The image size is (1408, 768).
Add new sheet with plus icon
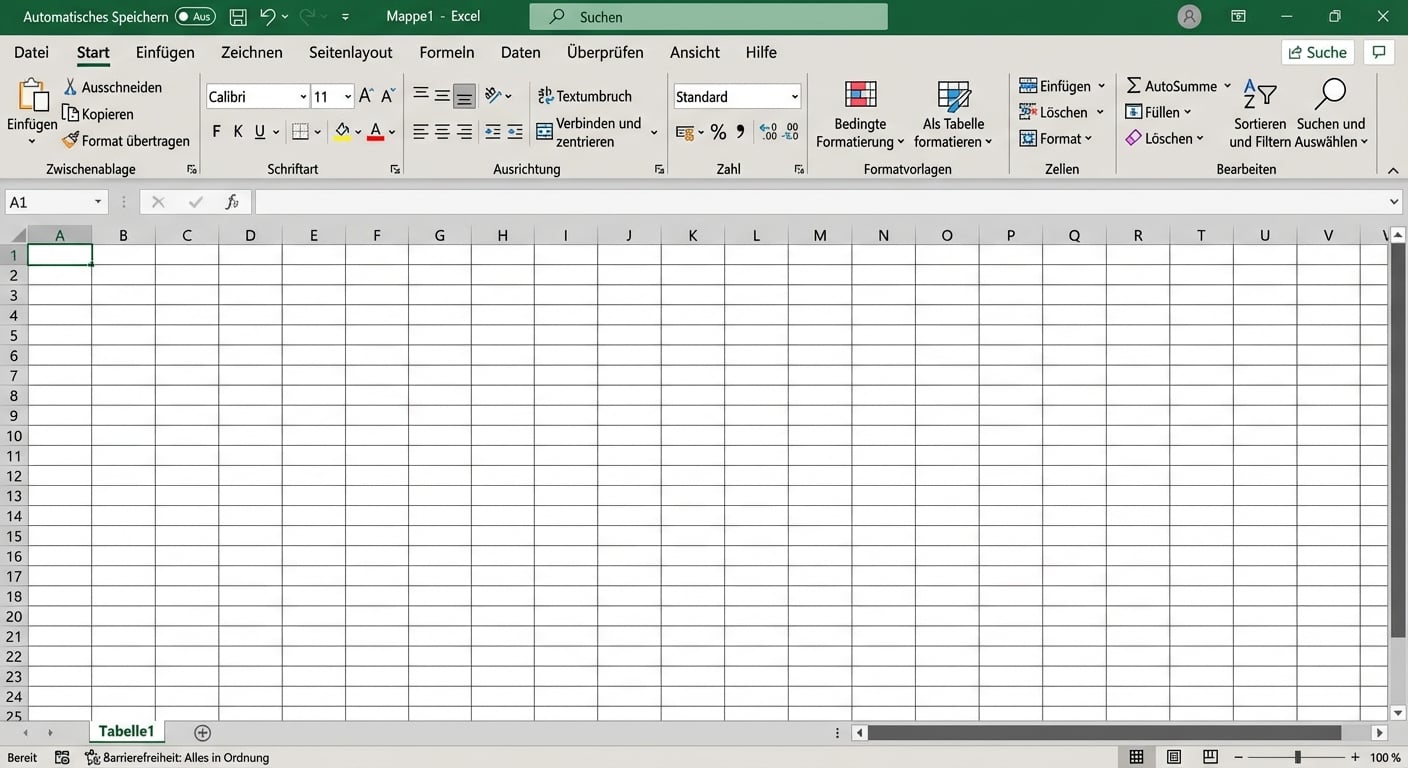203,733
